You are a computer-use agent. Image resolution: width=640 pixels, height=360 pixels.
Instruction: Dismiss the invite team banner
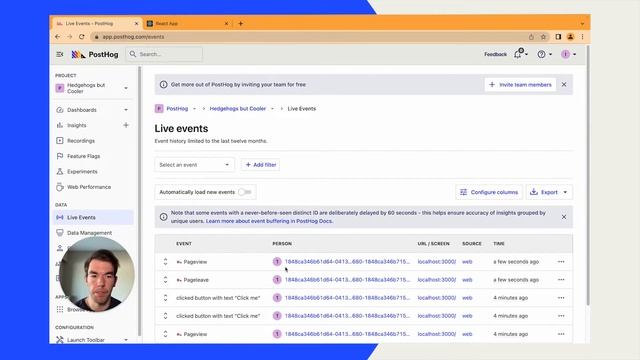tap(564, 84)
